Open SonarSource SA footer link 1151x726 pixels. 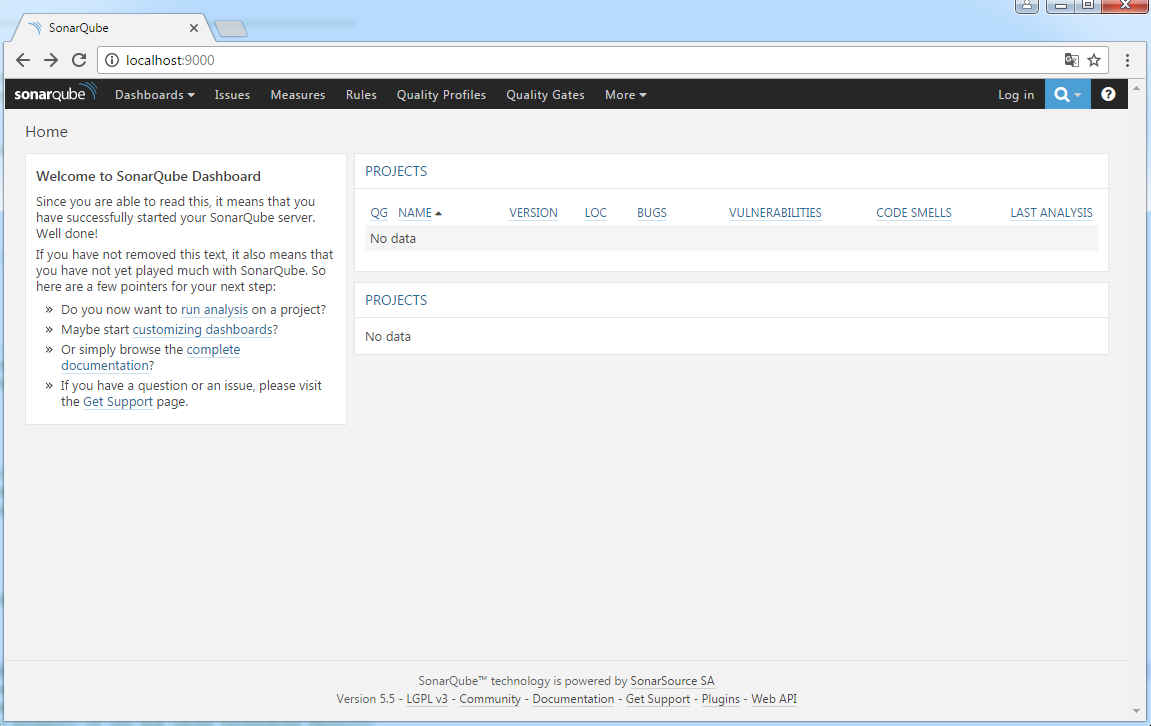672,681
